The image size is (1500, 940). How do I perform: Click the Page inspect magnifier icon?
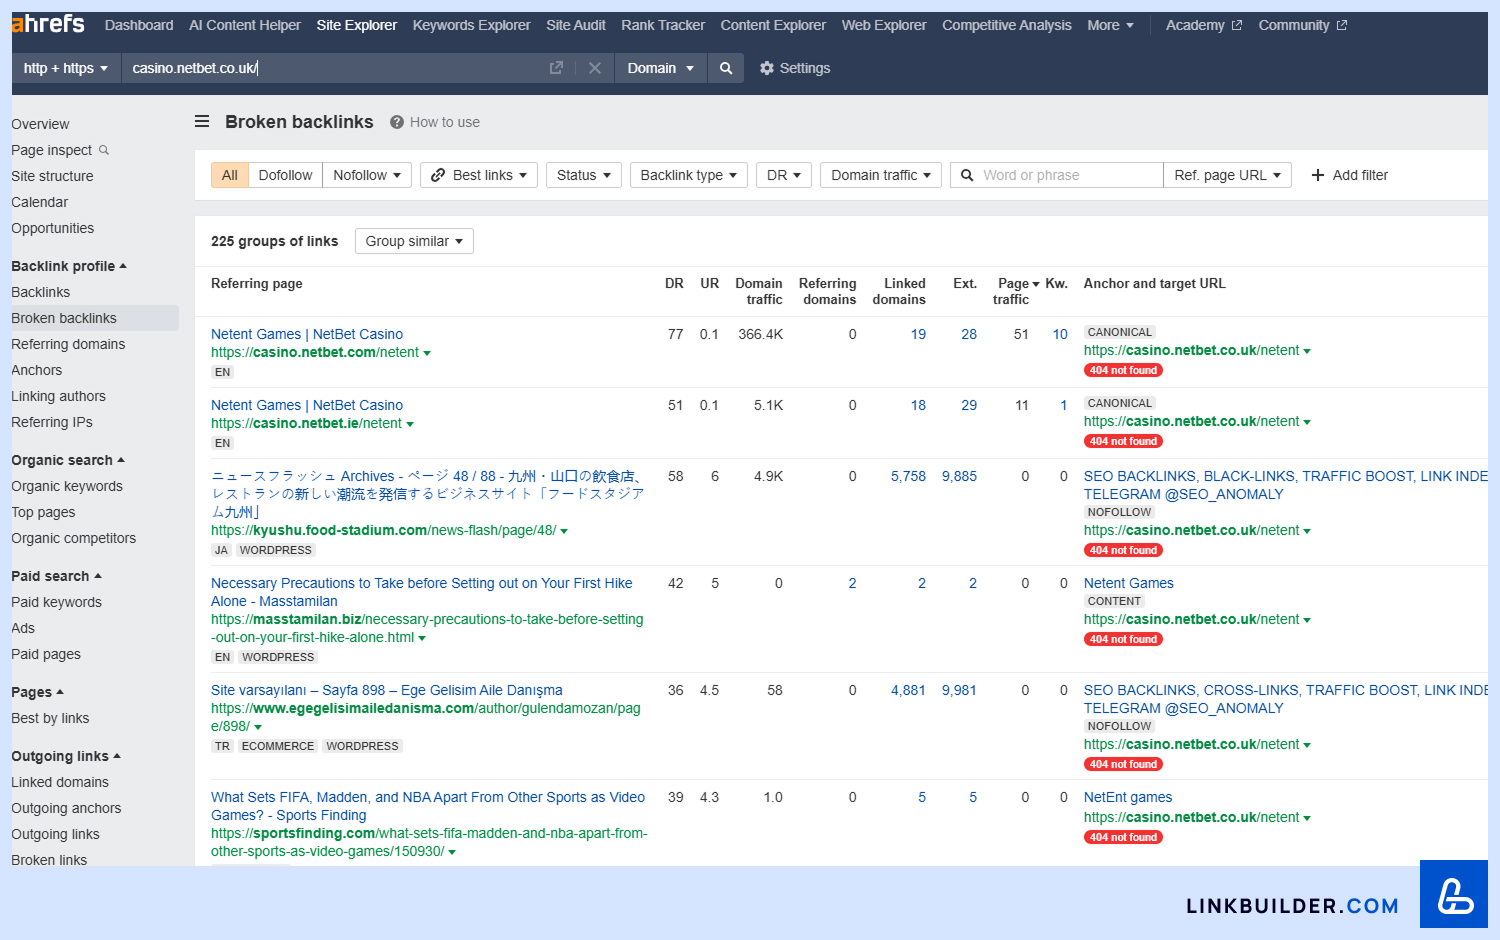[x=104, y=150]
